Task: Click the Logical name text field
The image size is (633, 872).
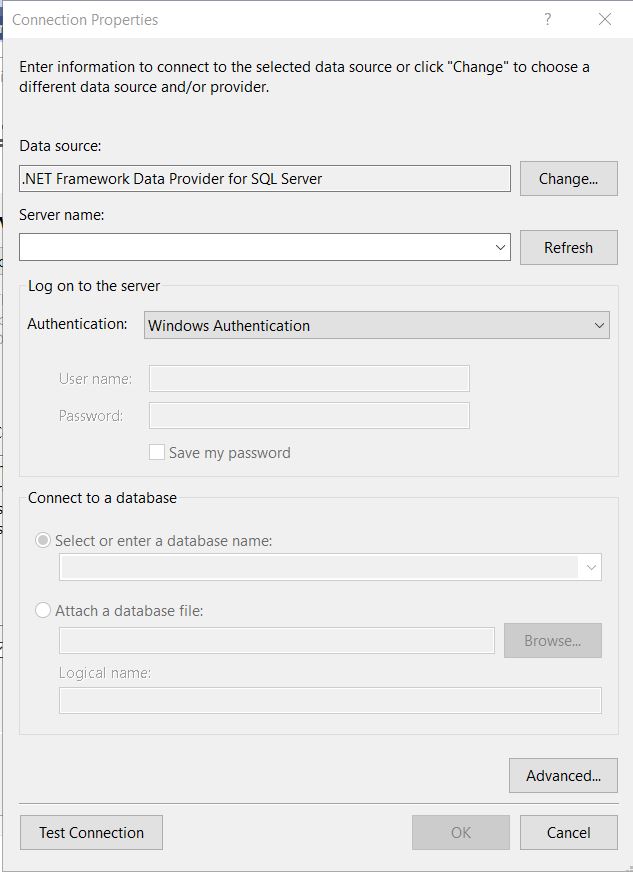Action: [x=330, y=700]
